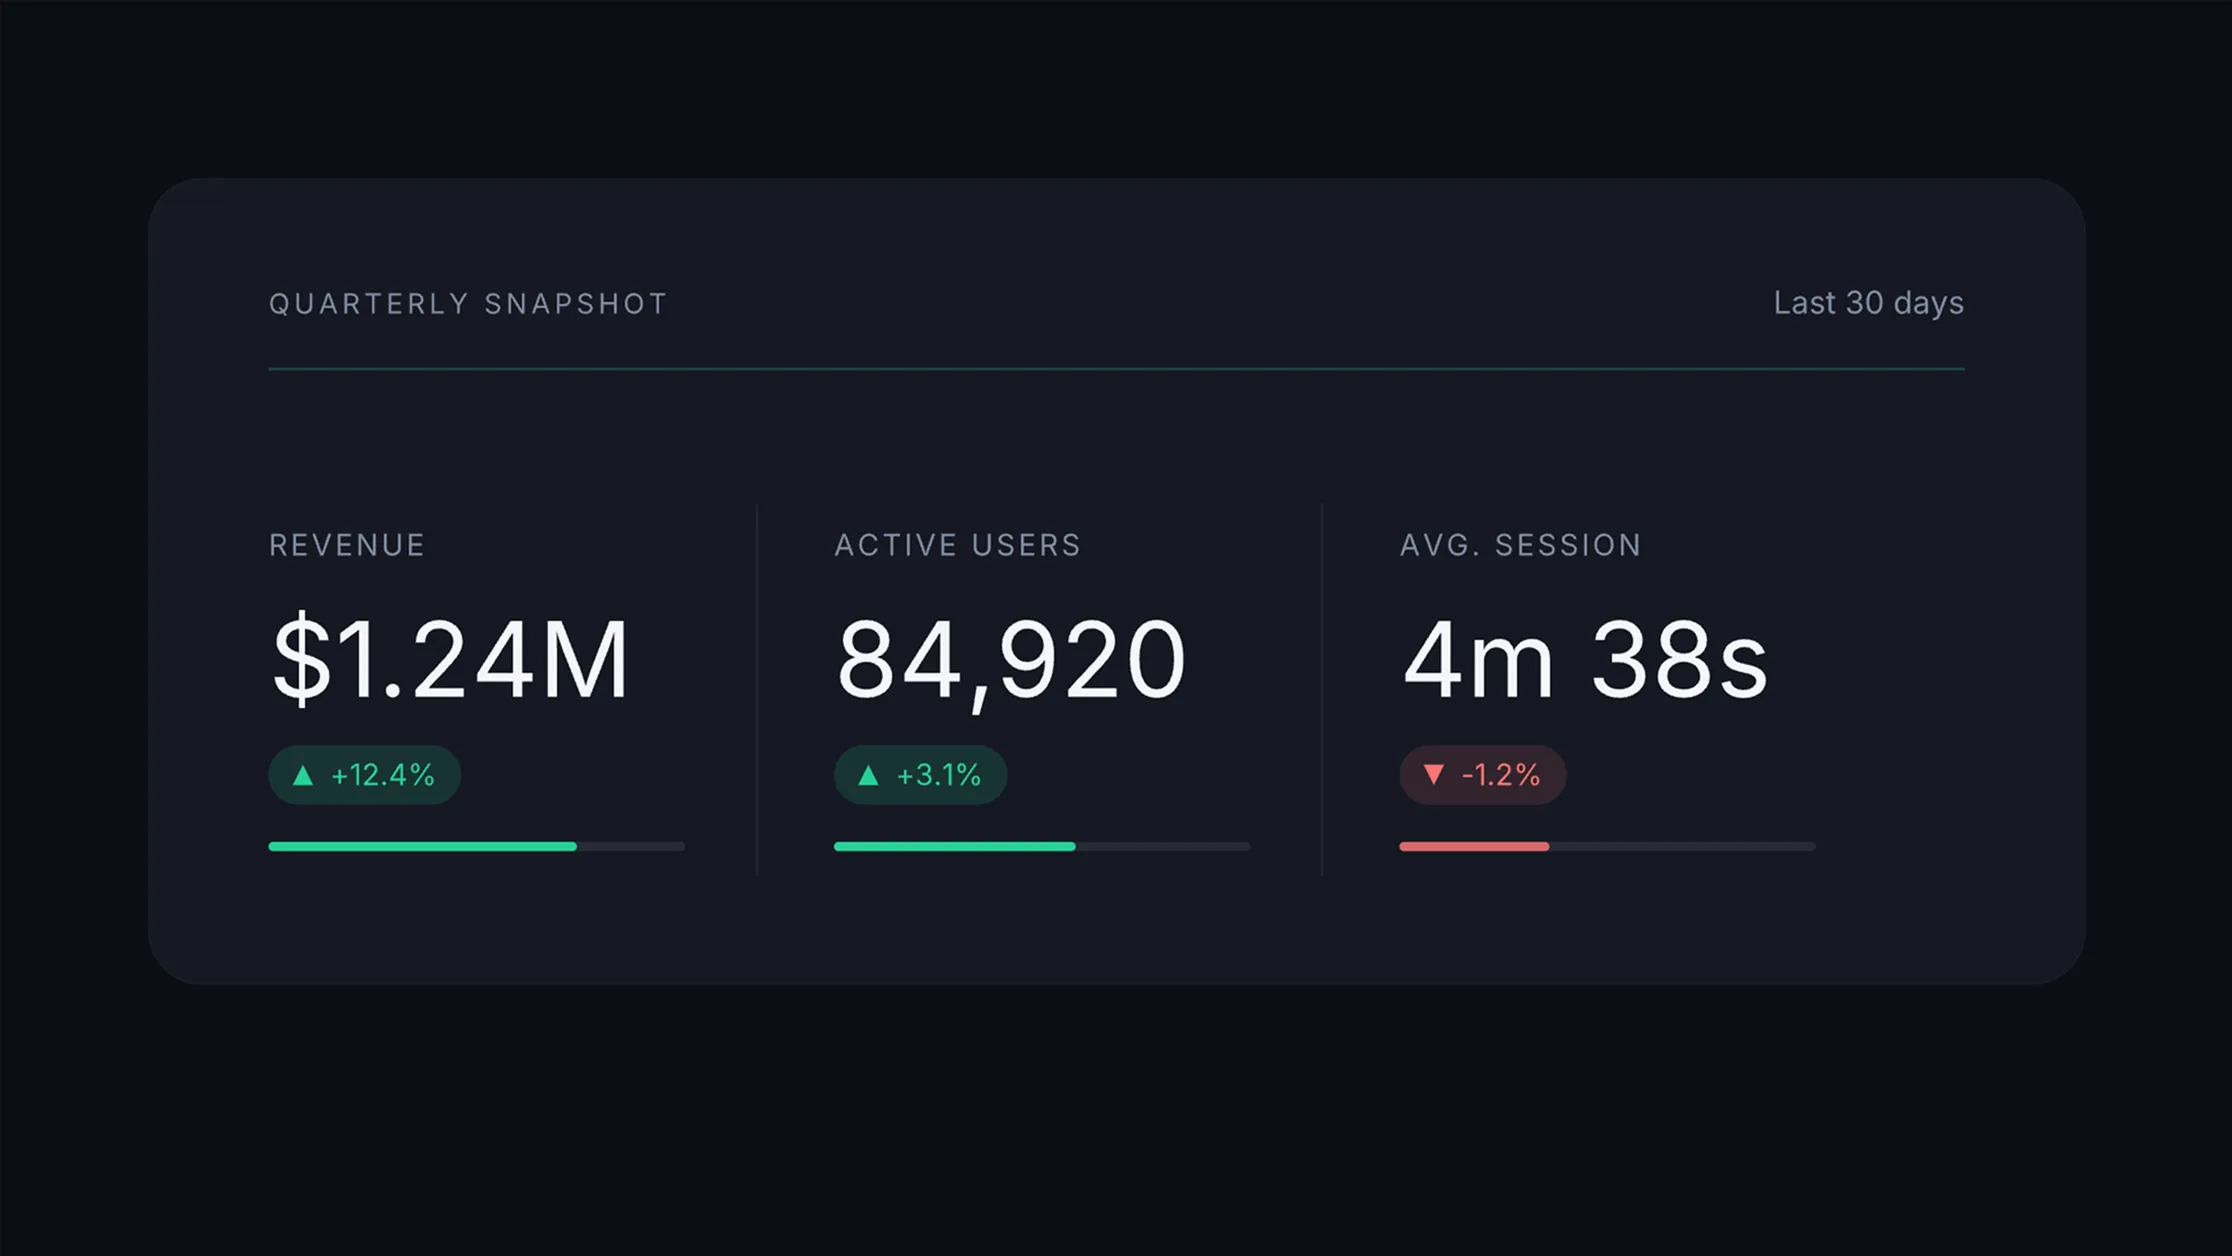Select the +3.1% active users badge
Image resolution: width=2232 pixels, height=1256 pixels.
point(920,775)
